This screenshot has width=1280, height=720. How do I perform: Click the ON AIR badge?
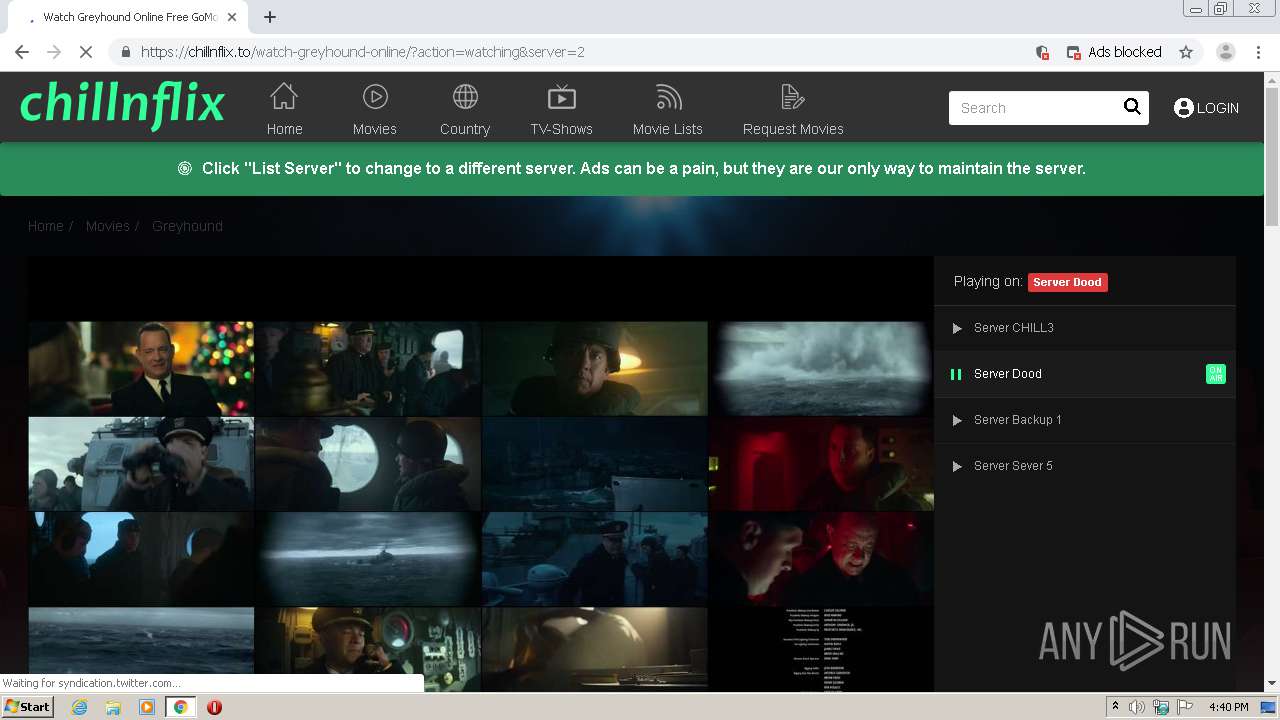pos(1215,374)
